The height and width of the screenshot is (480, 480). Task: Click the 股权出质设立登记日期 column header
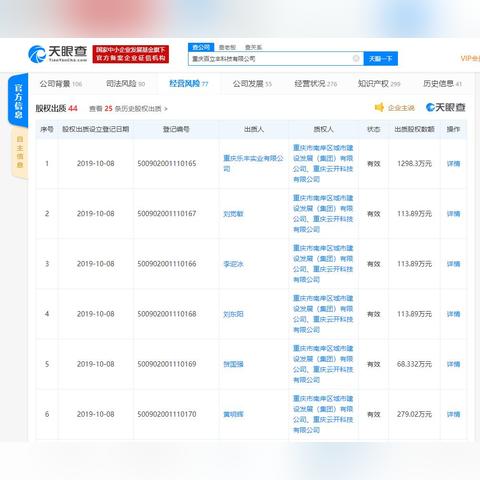point(96,129)
